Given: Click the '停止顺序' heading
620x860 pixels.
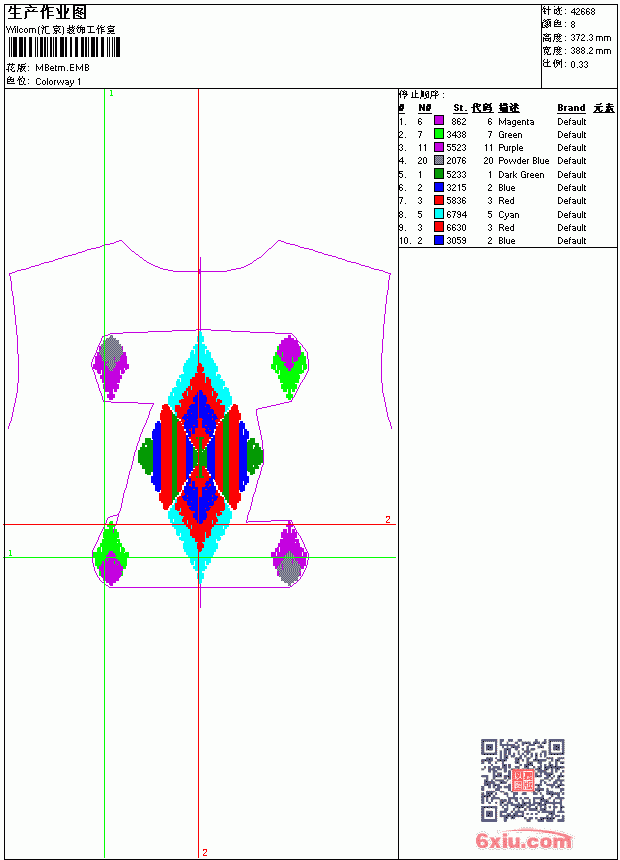Looking at the screenshot, I should pos(421,94).
